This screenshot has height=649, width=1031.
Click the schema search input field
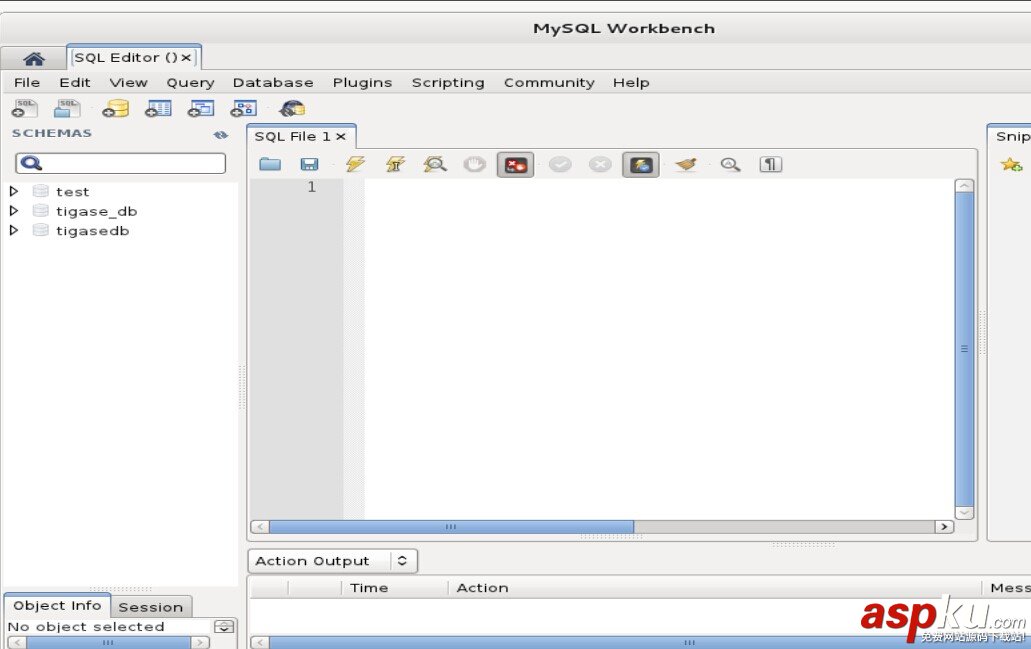click(120, 161)
